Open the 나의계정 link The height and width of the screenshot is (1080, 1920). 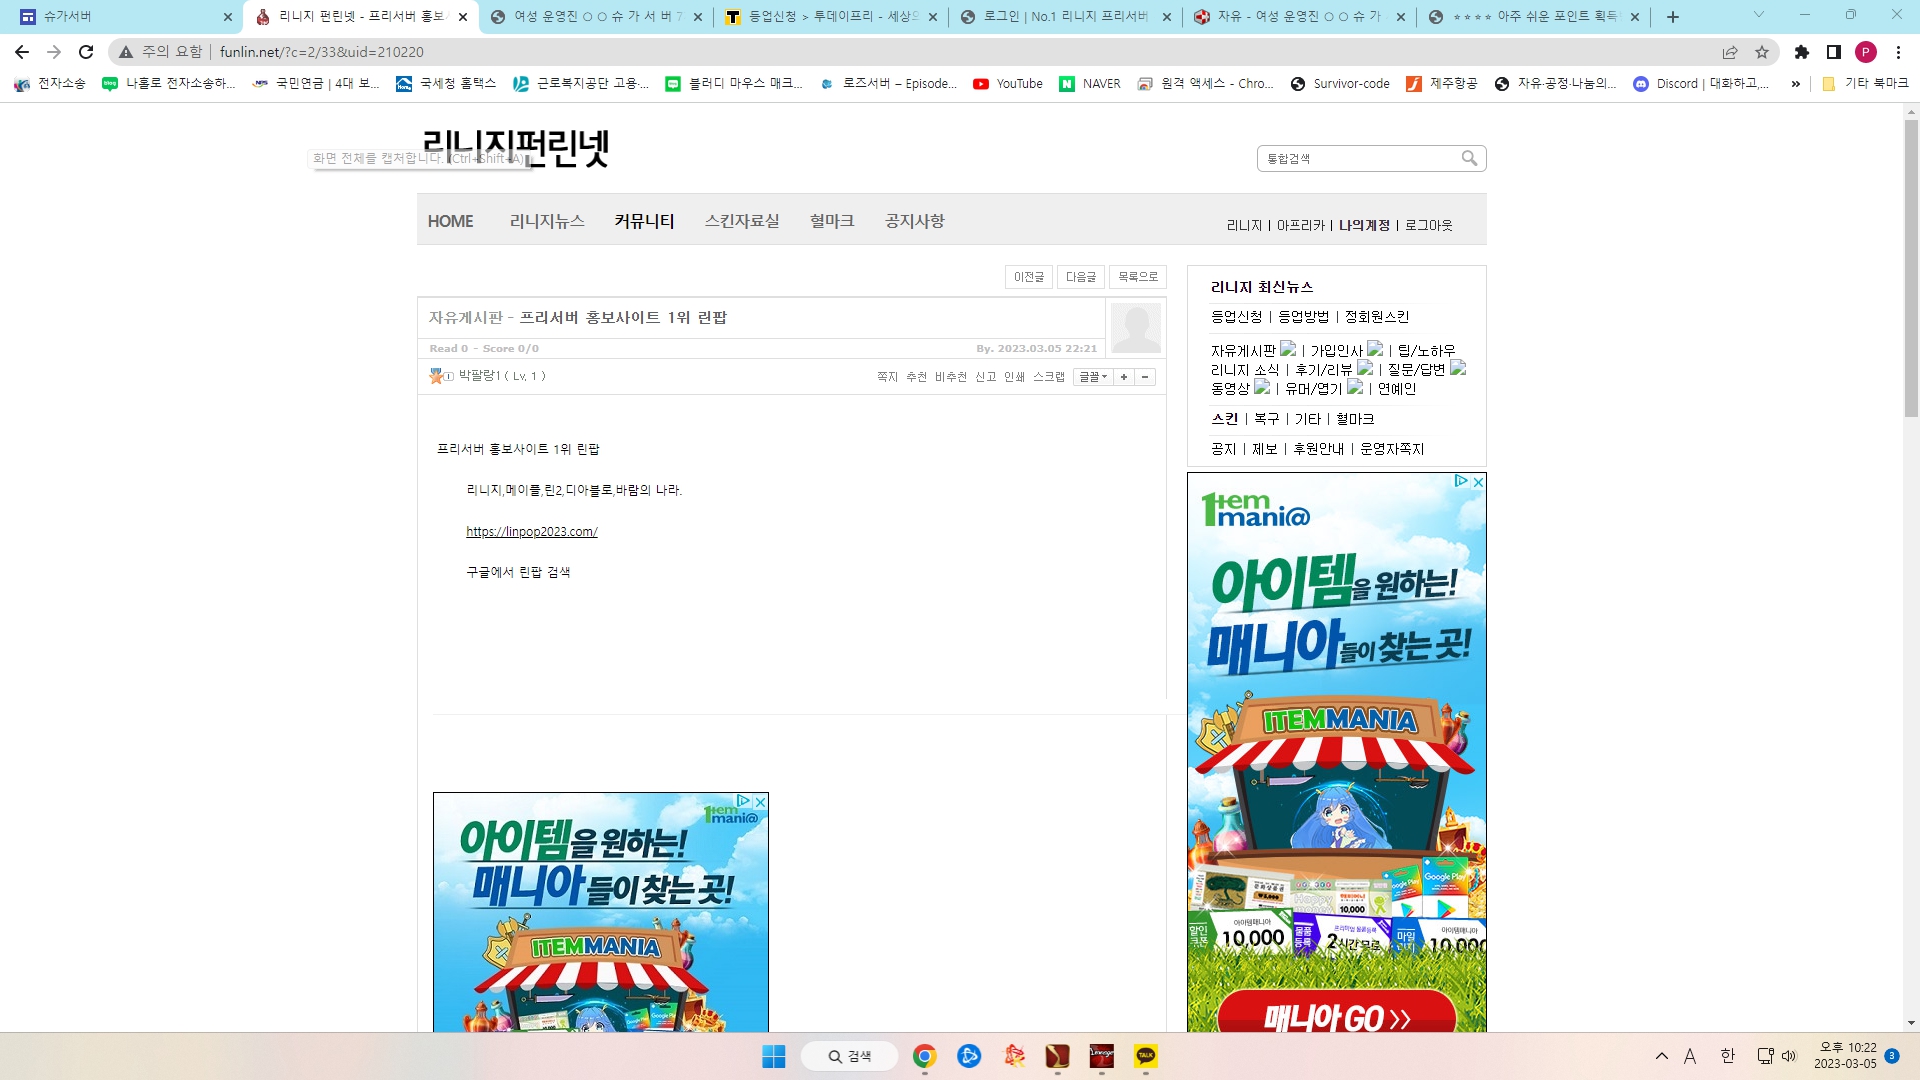tap(1365, 226)
